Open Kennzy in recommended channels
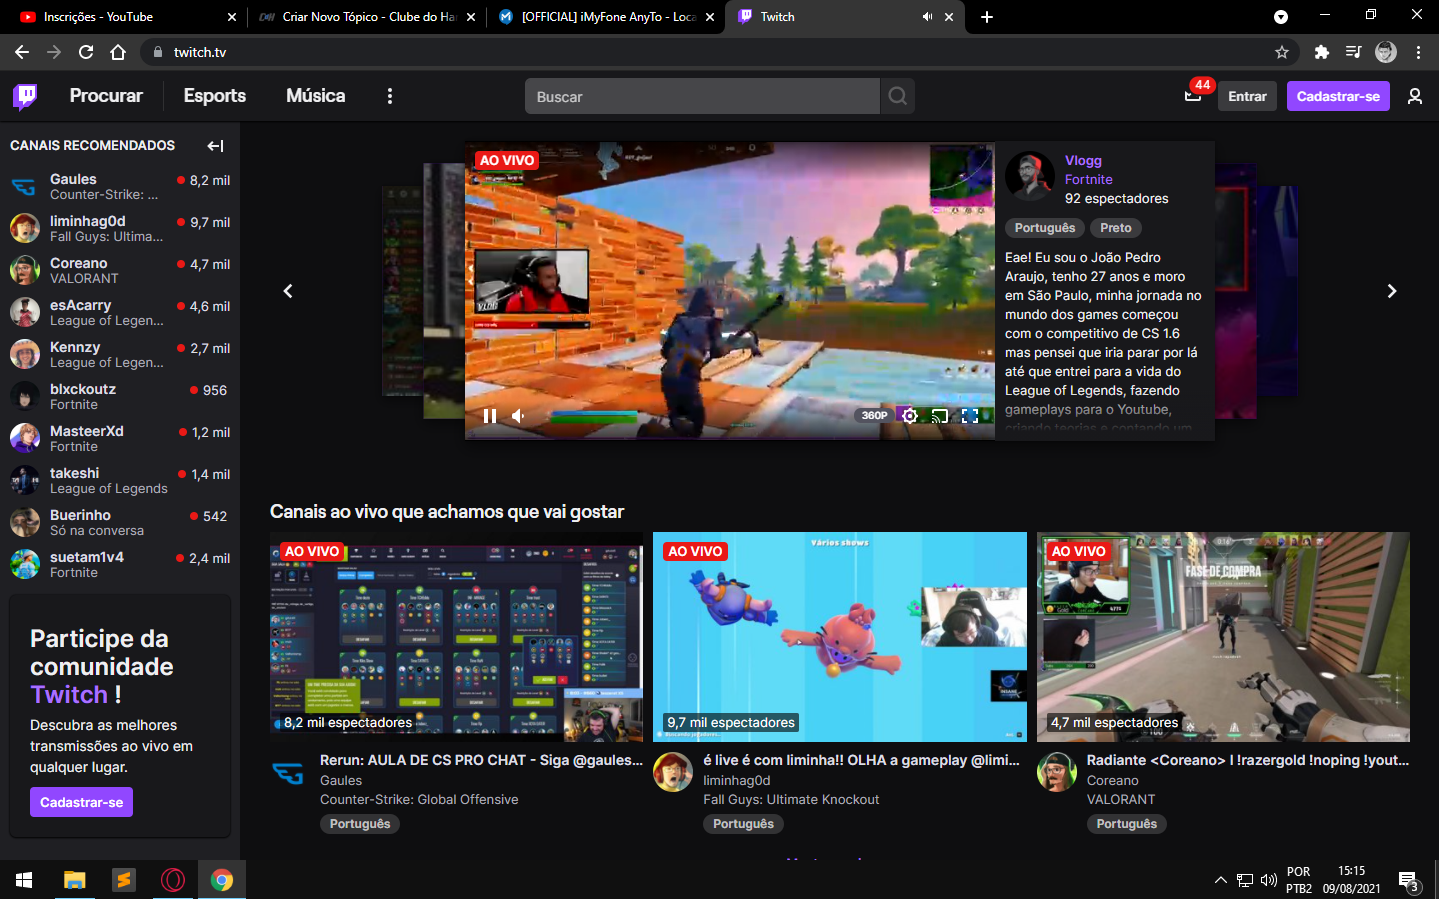 (x=120, y=354)
